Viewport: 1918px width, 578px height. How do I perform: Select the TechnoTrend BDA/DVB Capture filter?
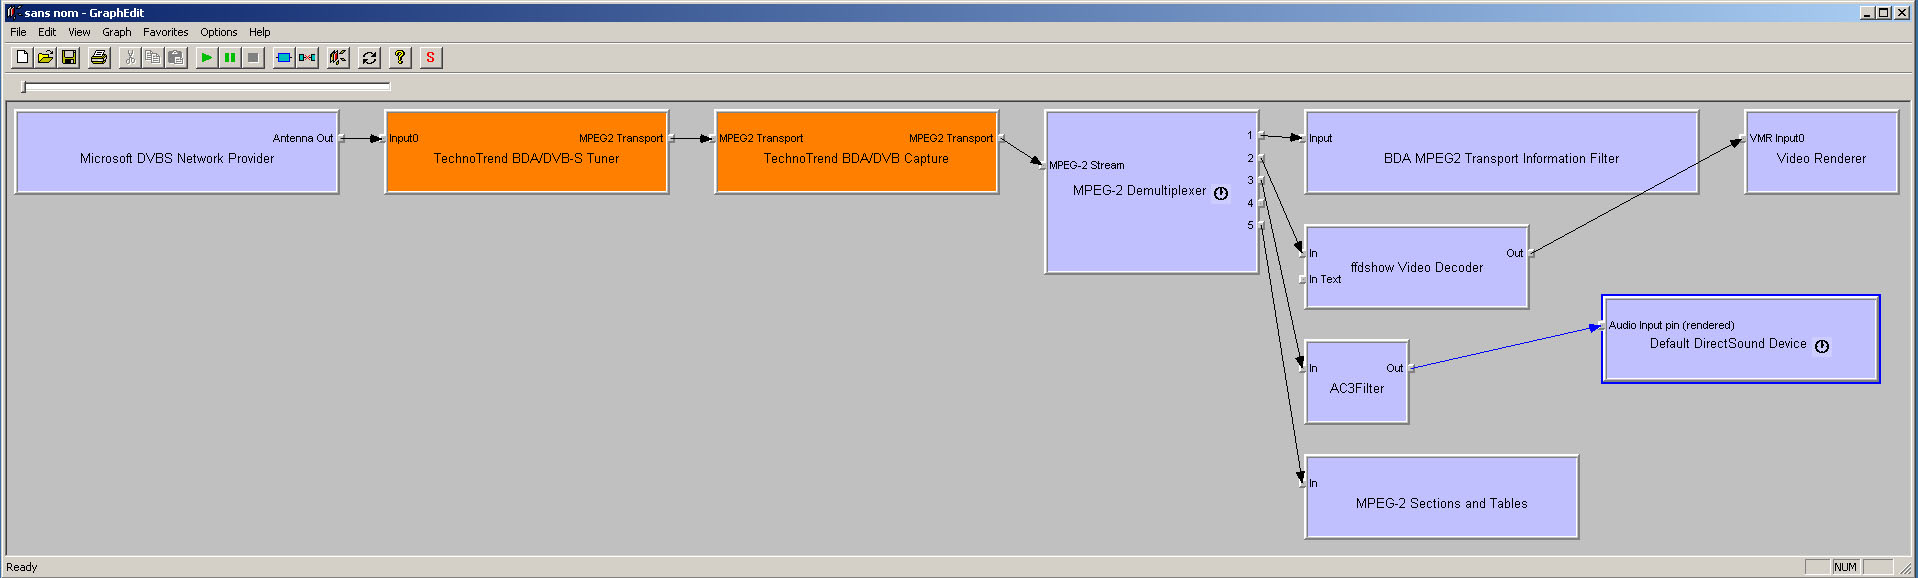(856, 152)
